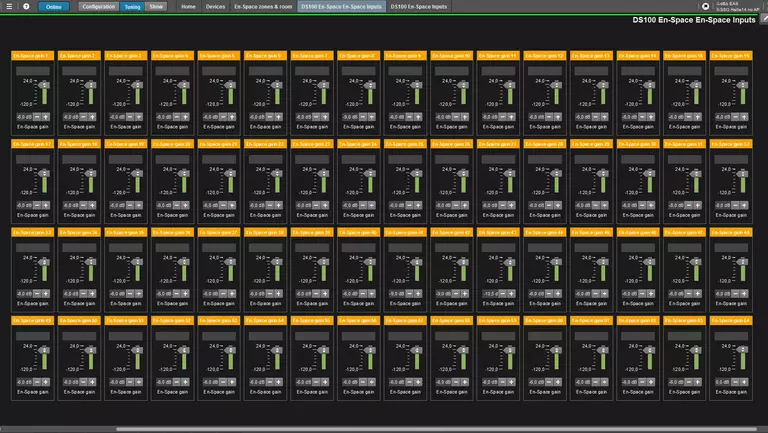Select the En-Space gain 52 orange header
This screenshot has height=433, width=768.
(x=172, y=320)
